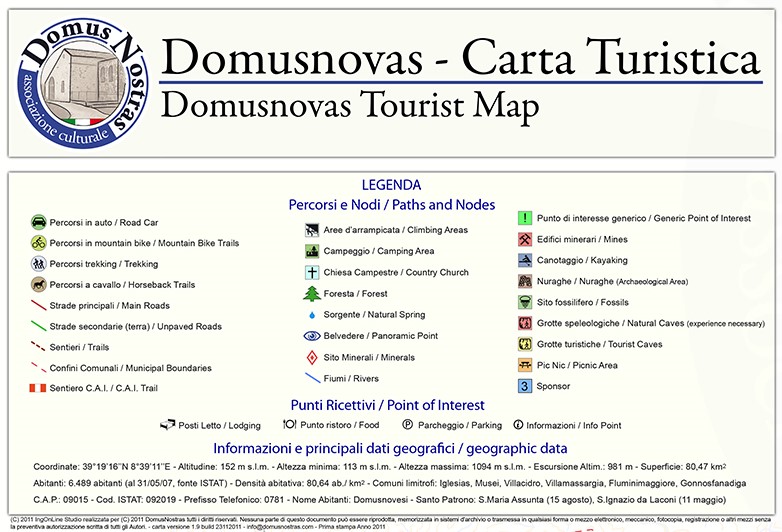Click the 'Abitanti: 6.489 abitanti' text
Screen dimensions: 782x532
pos(78,483)
